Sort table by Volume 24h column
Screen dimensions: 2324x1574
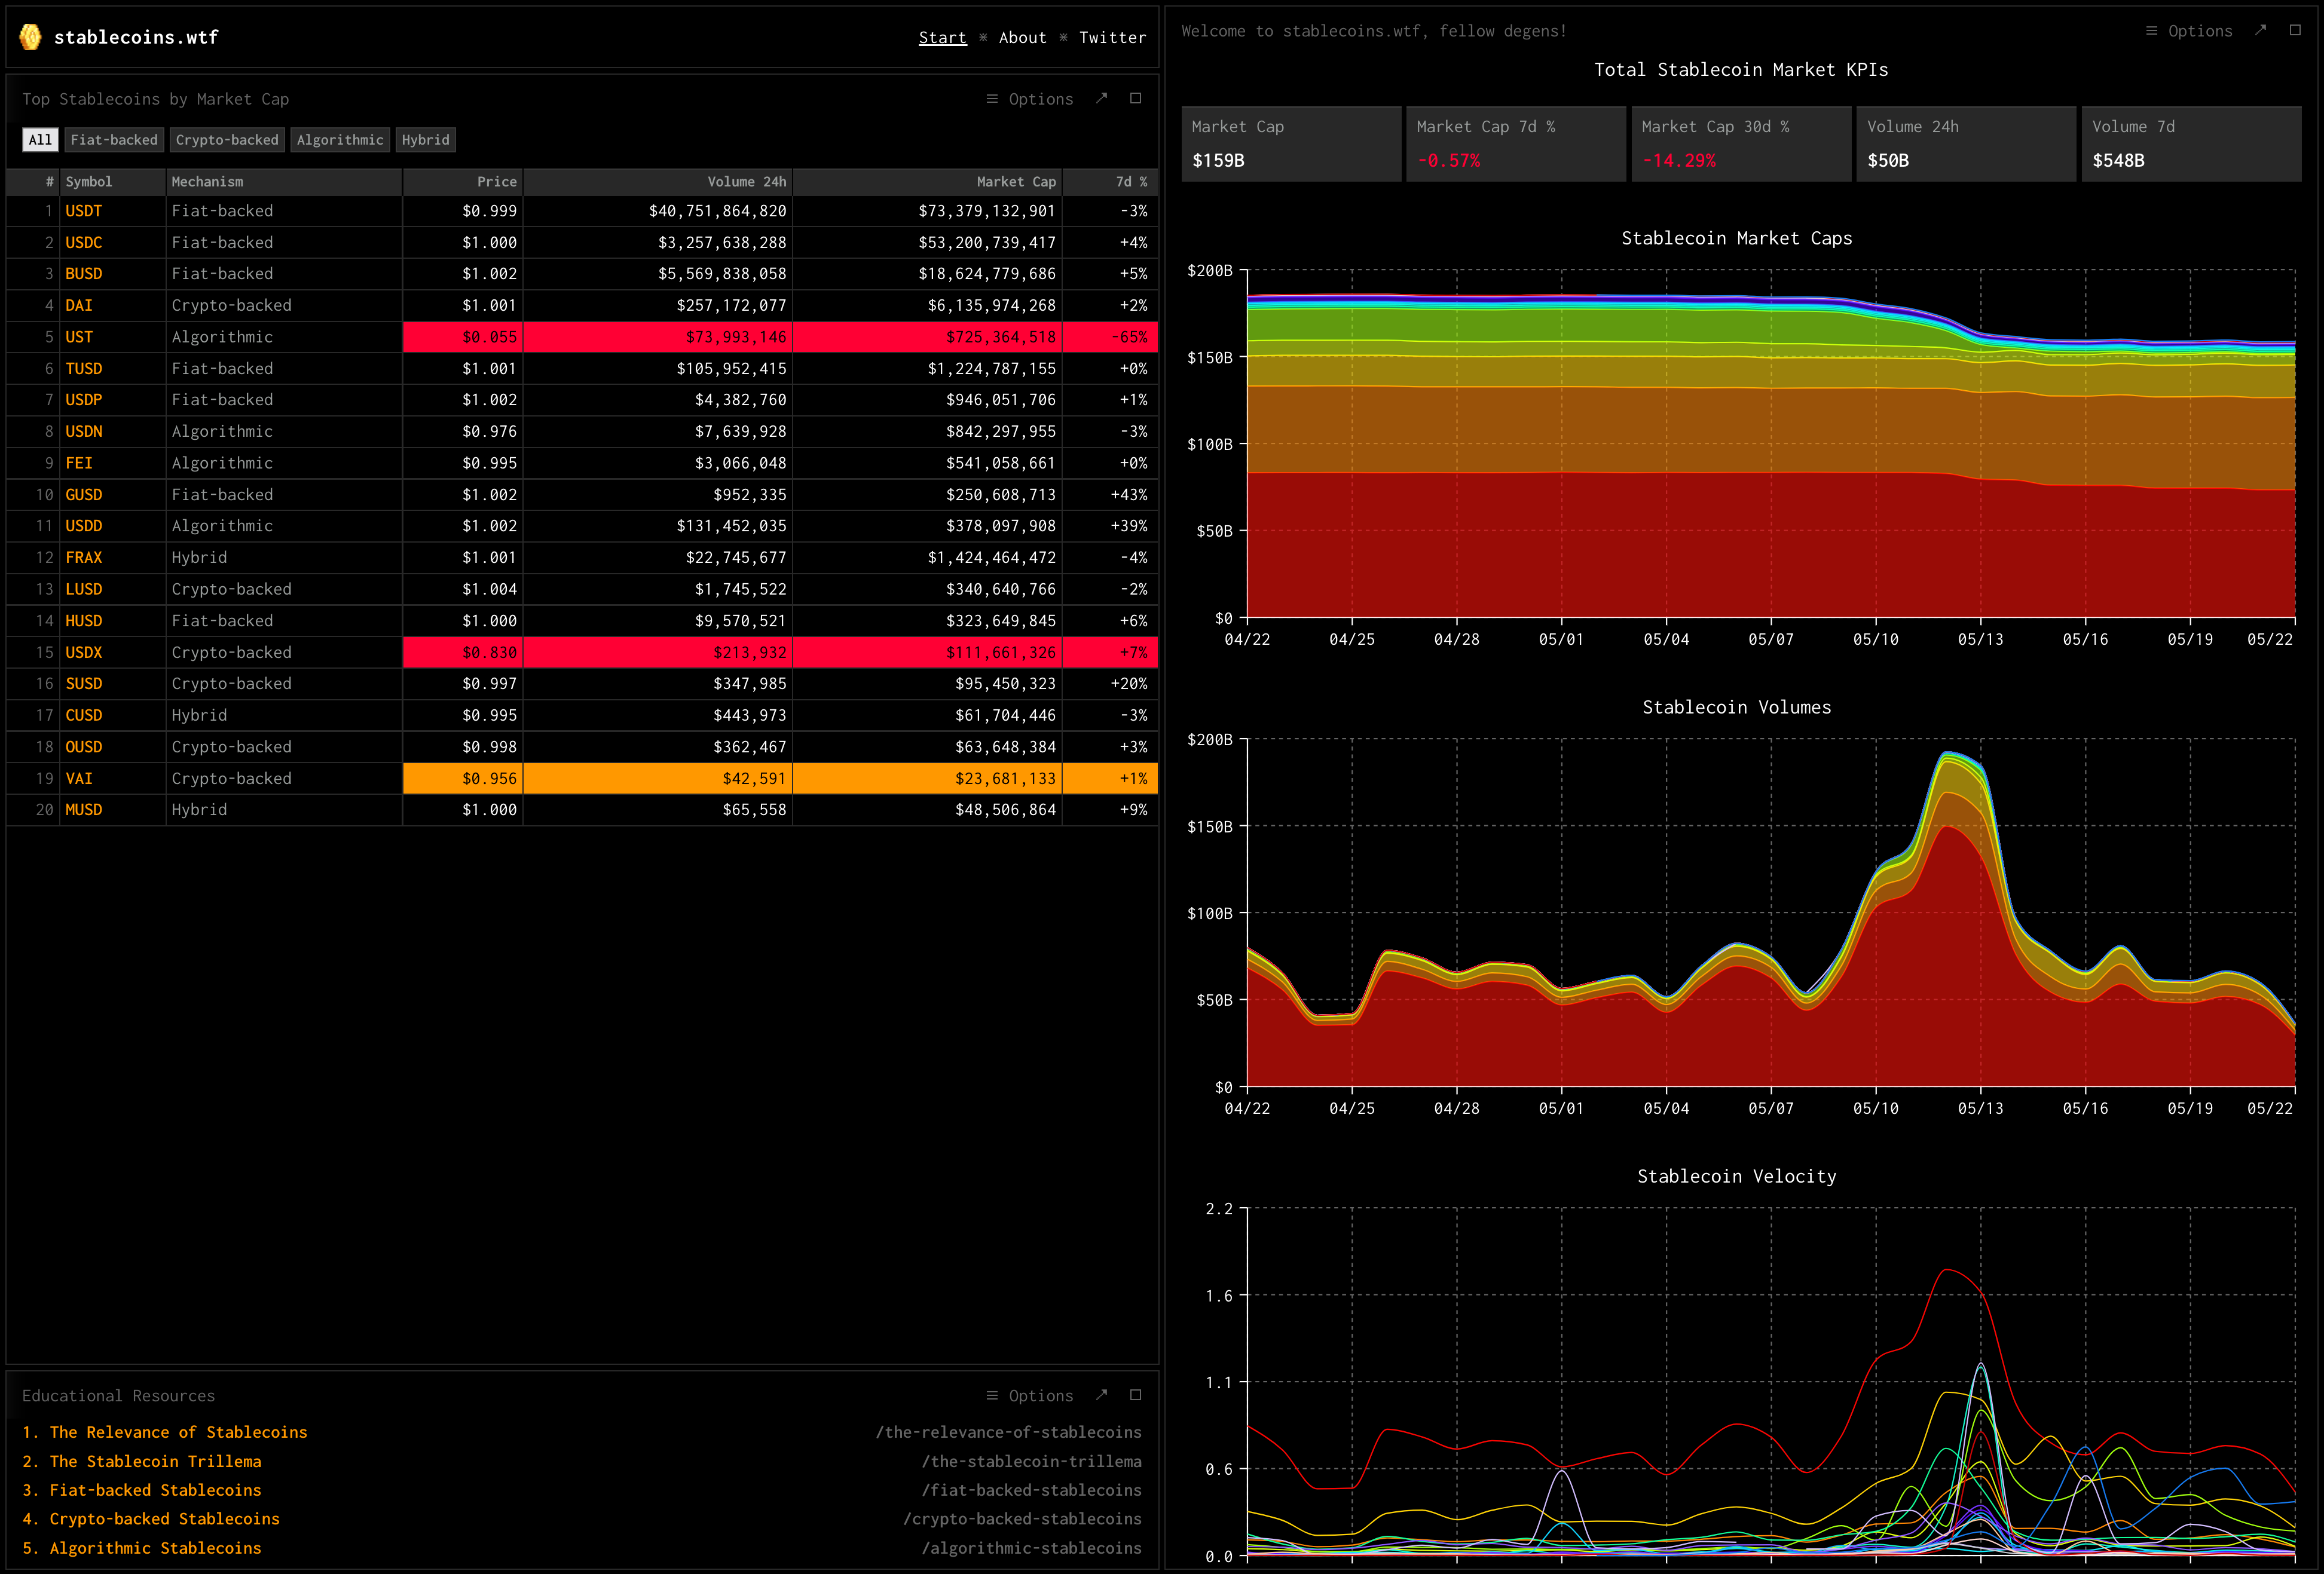pos(658,182)
